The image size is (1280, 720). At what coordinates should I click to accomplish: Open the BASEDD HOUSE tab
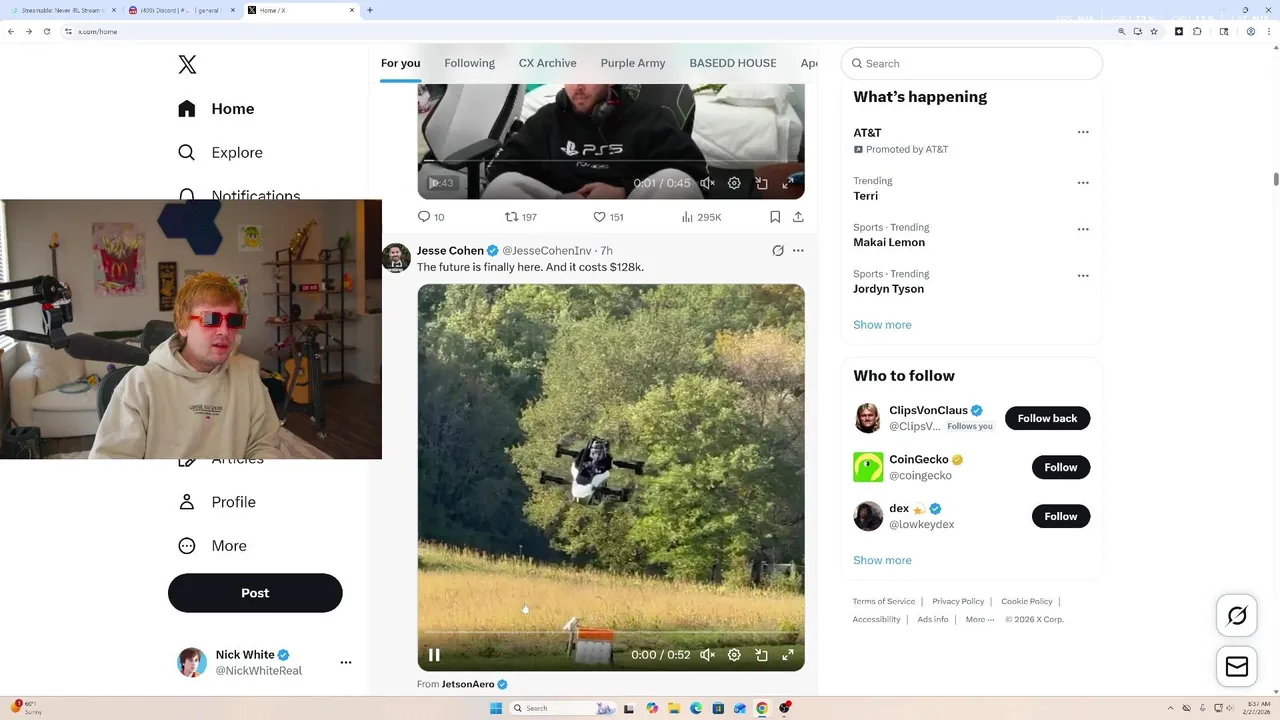tap(733, 63)
